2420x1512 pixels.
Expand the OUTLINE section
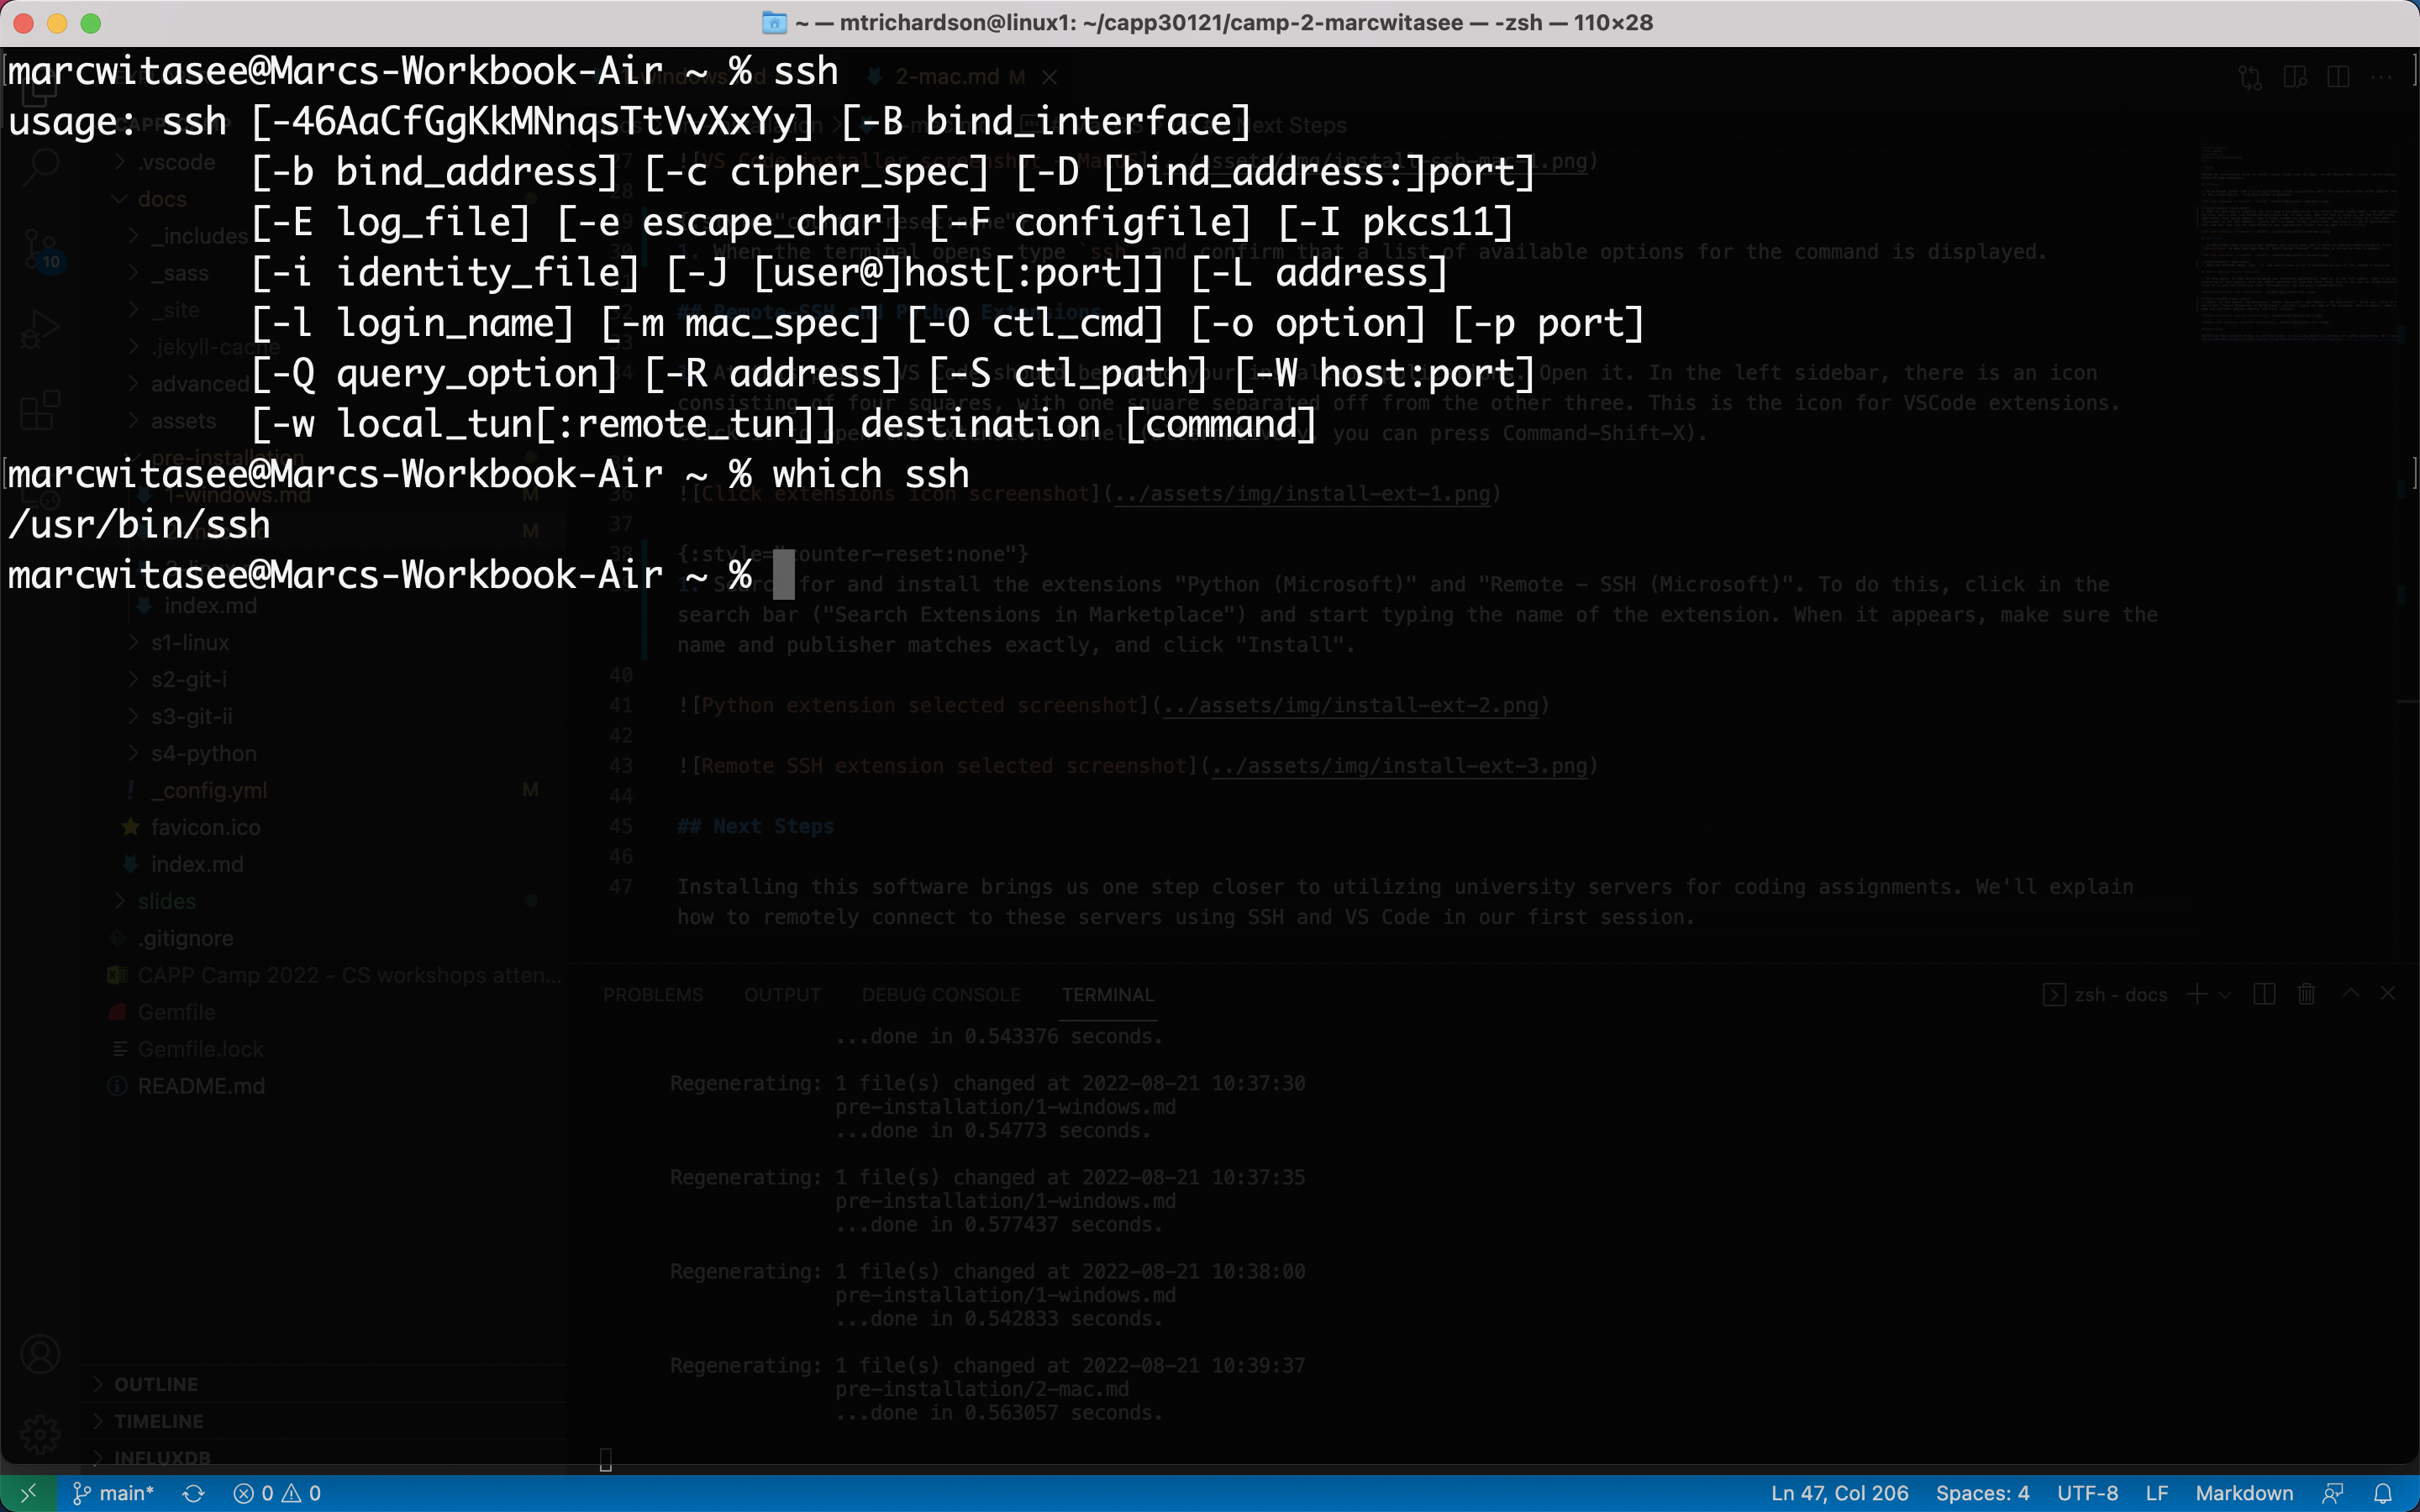point(324,1384)
